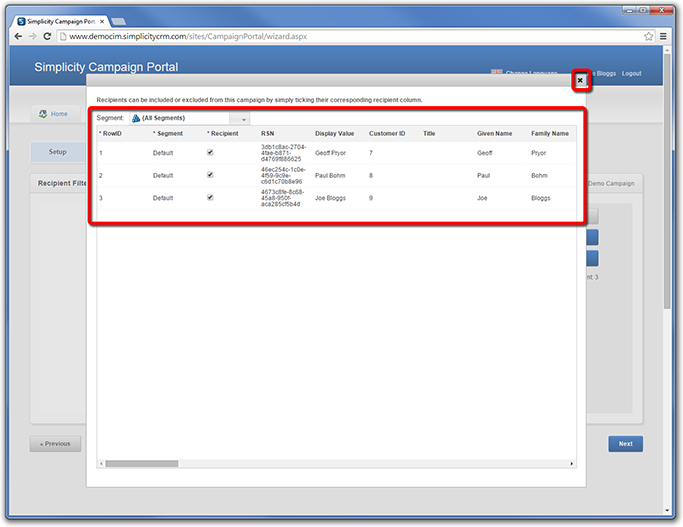Screen dimensions: 683x527
Task: Click the Next button
Action: tap(626, 444)
